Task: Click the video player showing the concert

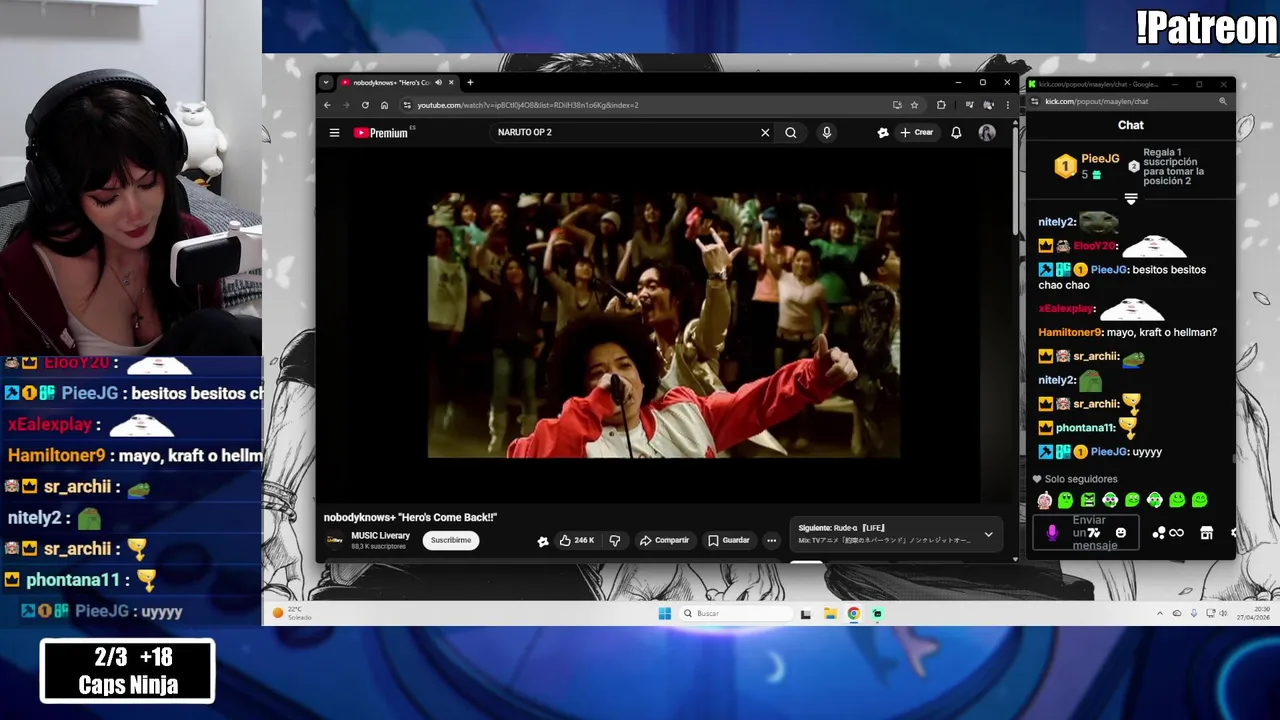Action: pos(664,325)
